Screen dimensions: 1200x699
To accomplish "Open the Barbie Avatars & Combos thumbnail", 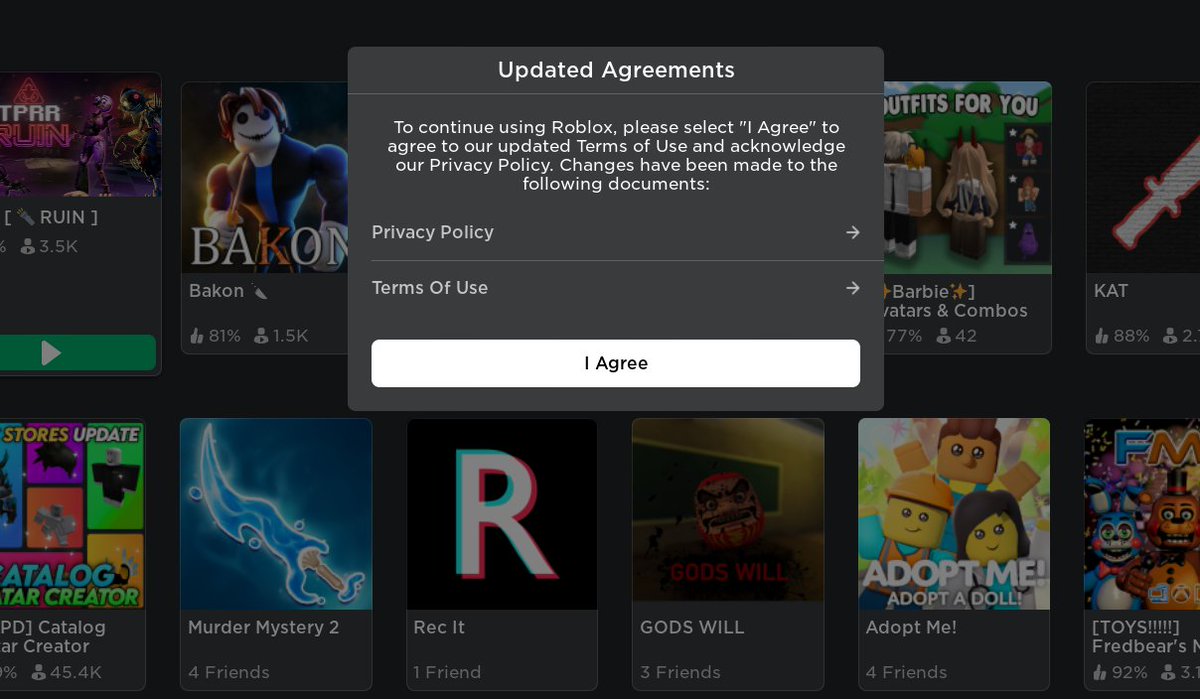I will click(x=968, y=178).
